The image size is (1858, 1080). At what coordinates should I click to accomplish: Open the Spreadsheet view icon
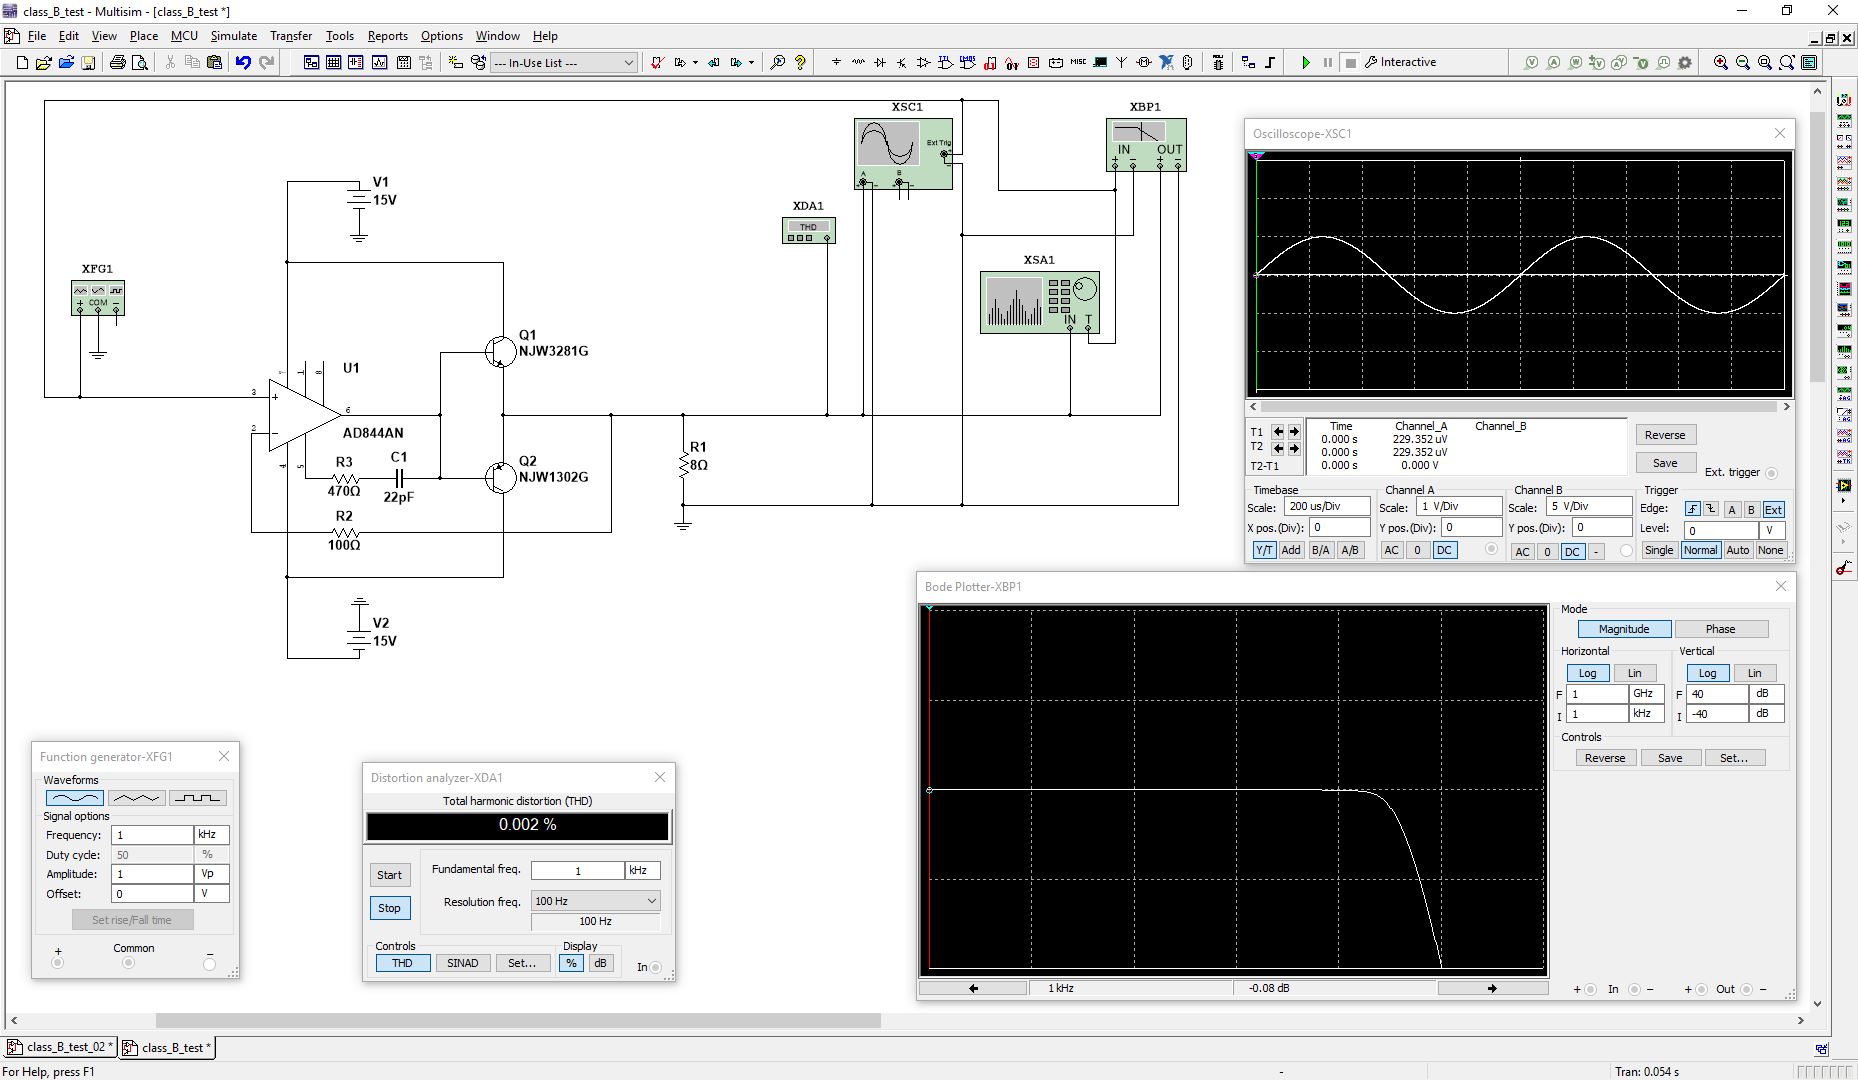334,62
